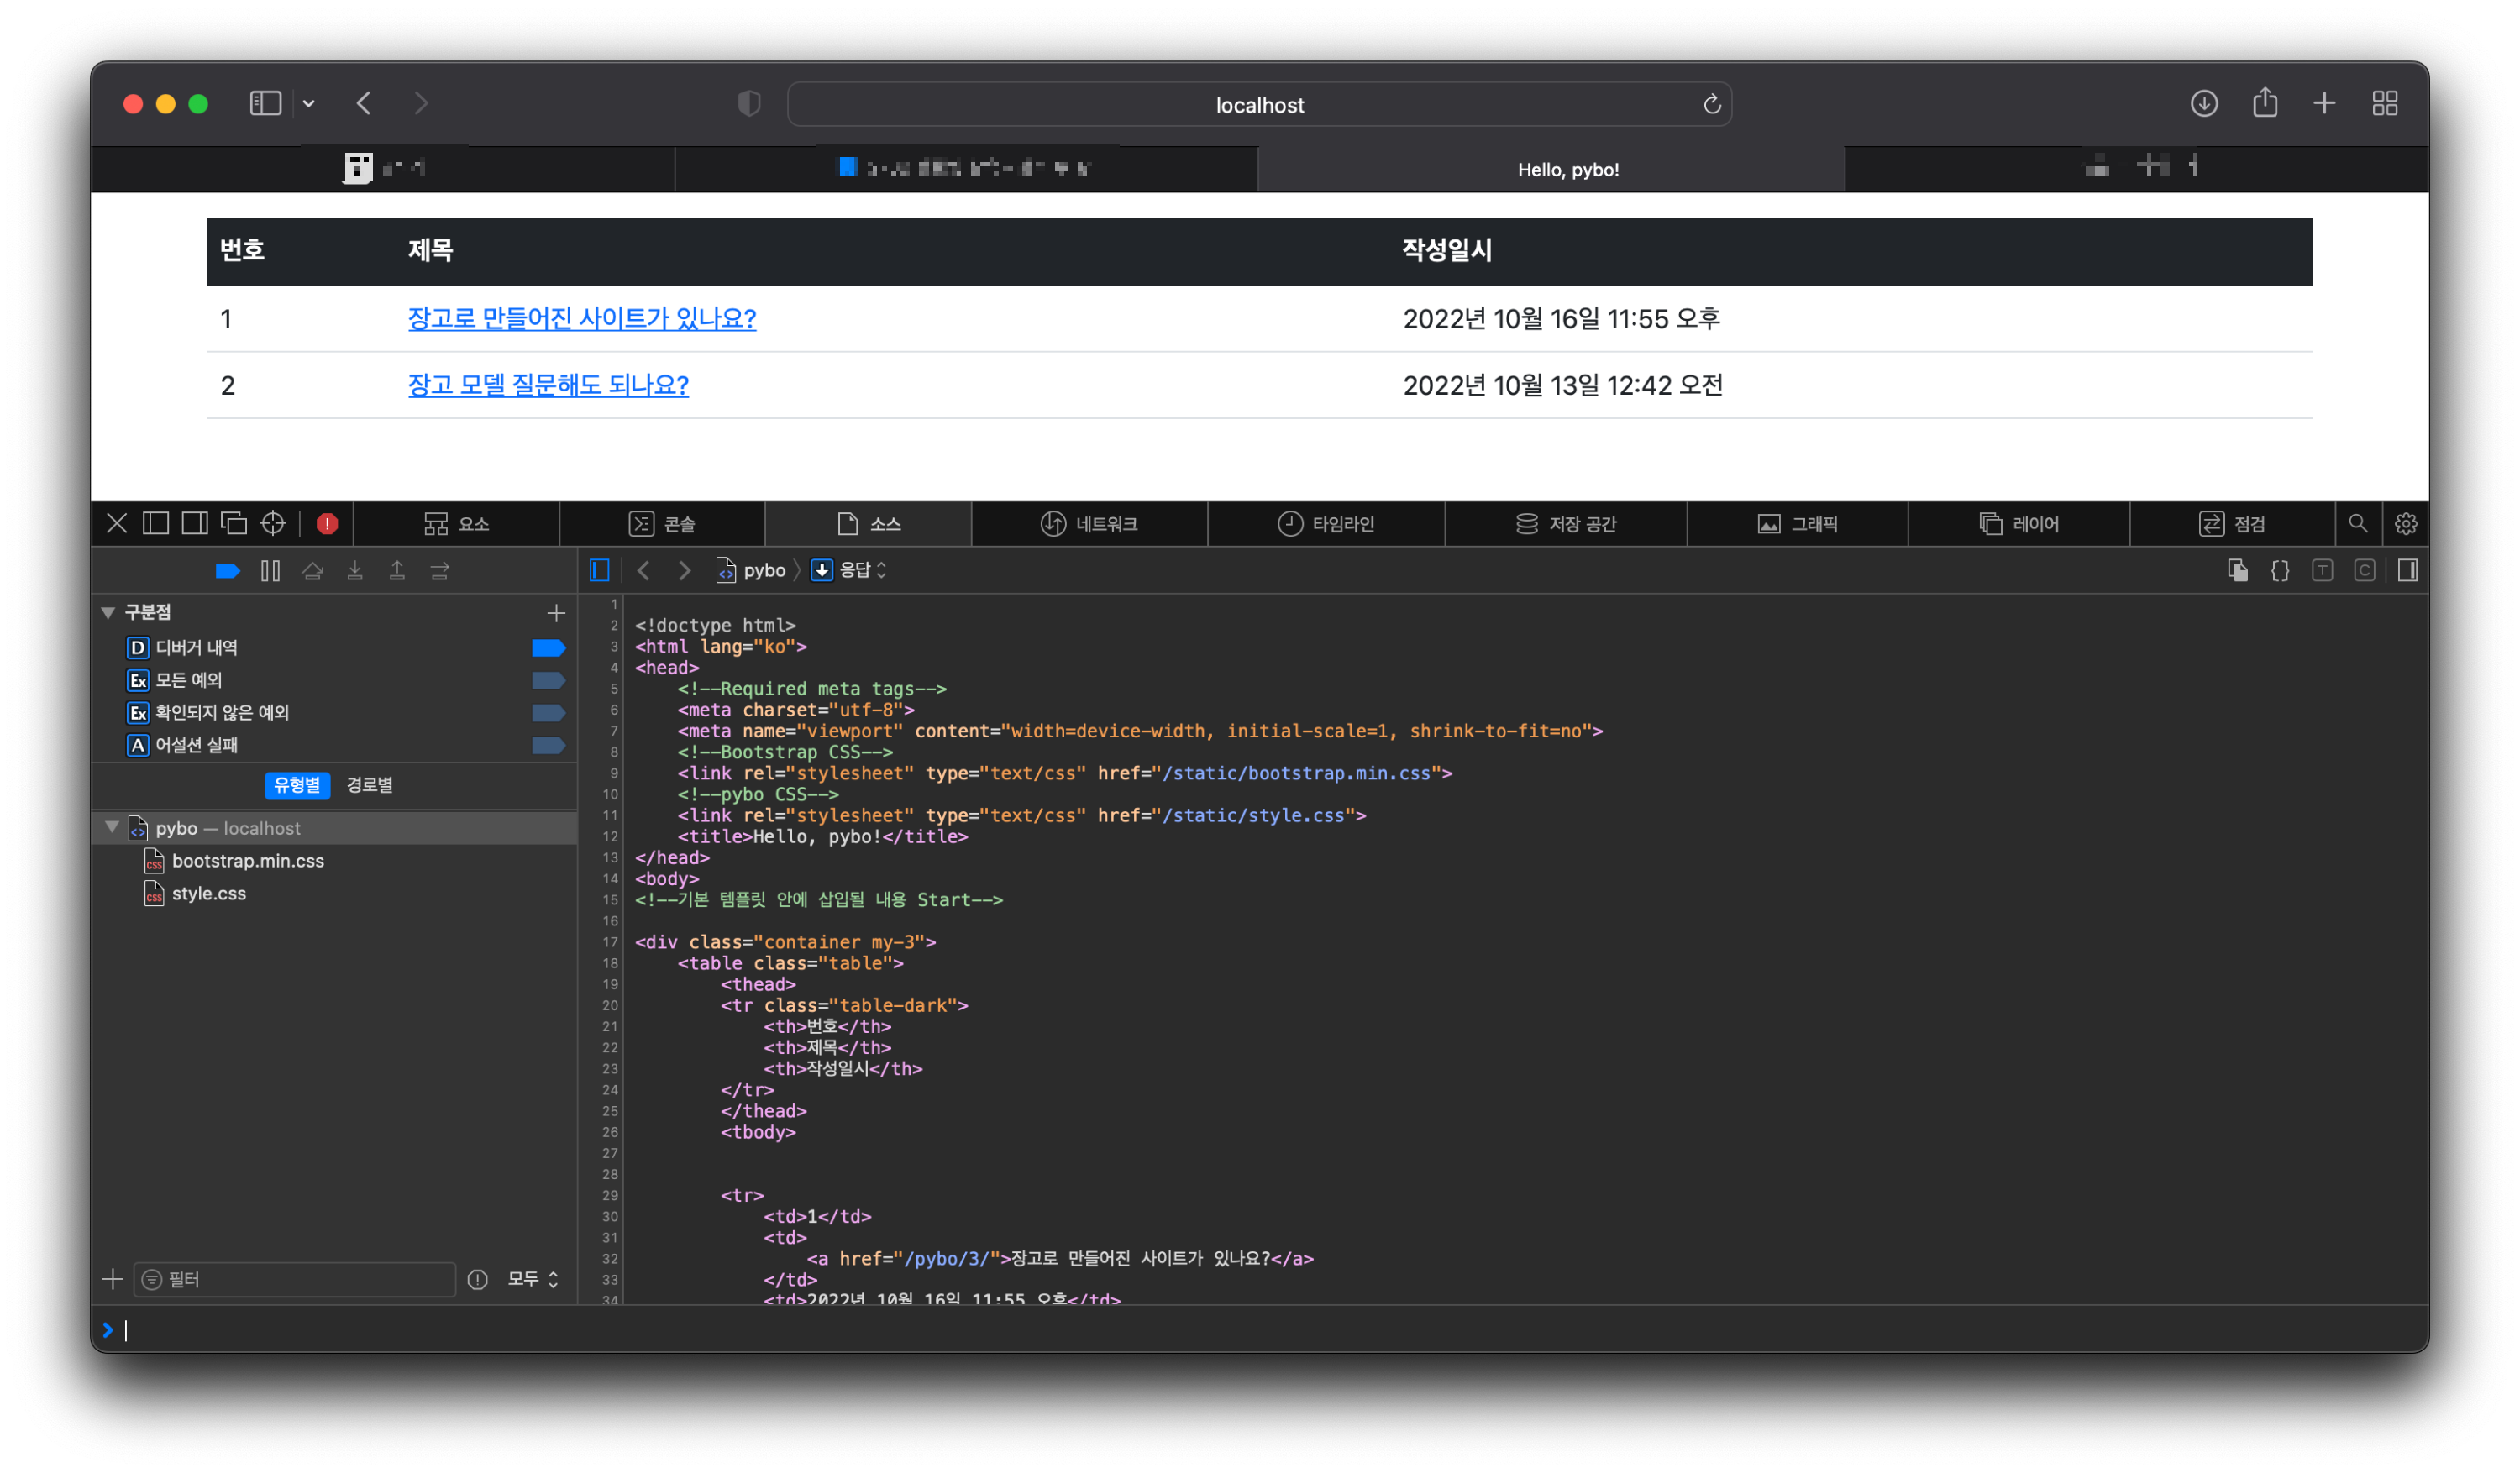Collapse the pybo localhost tree item
Viewport: 2520px width, 1473px height.
112,827
